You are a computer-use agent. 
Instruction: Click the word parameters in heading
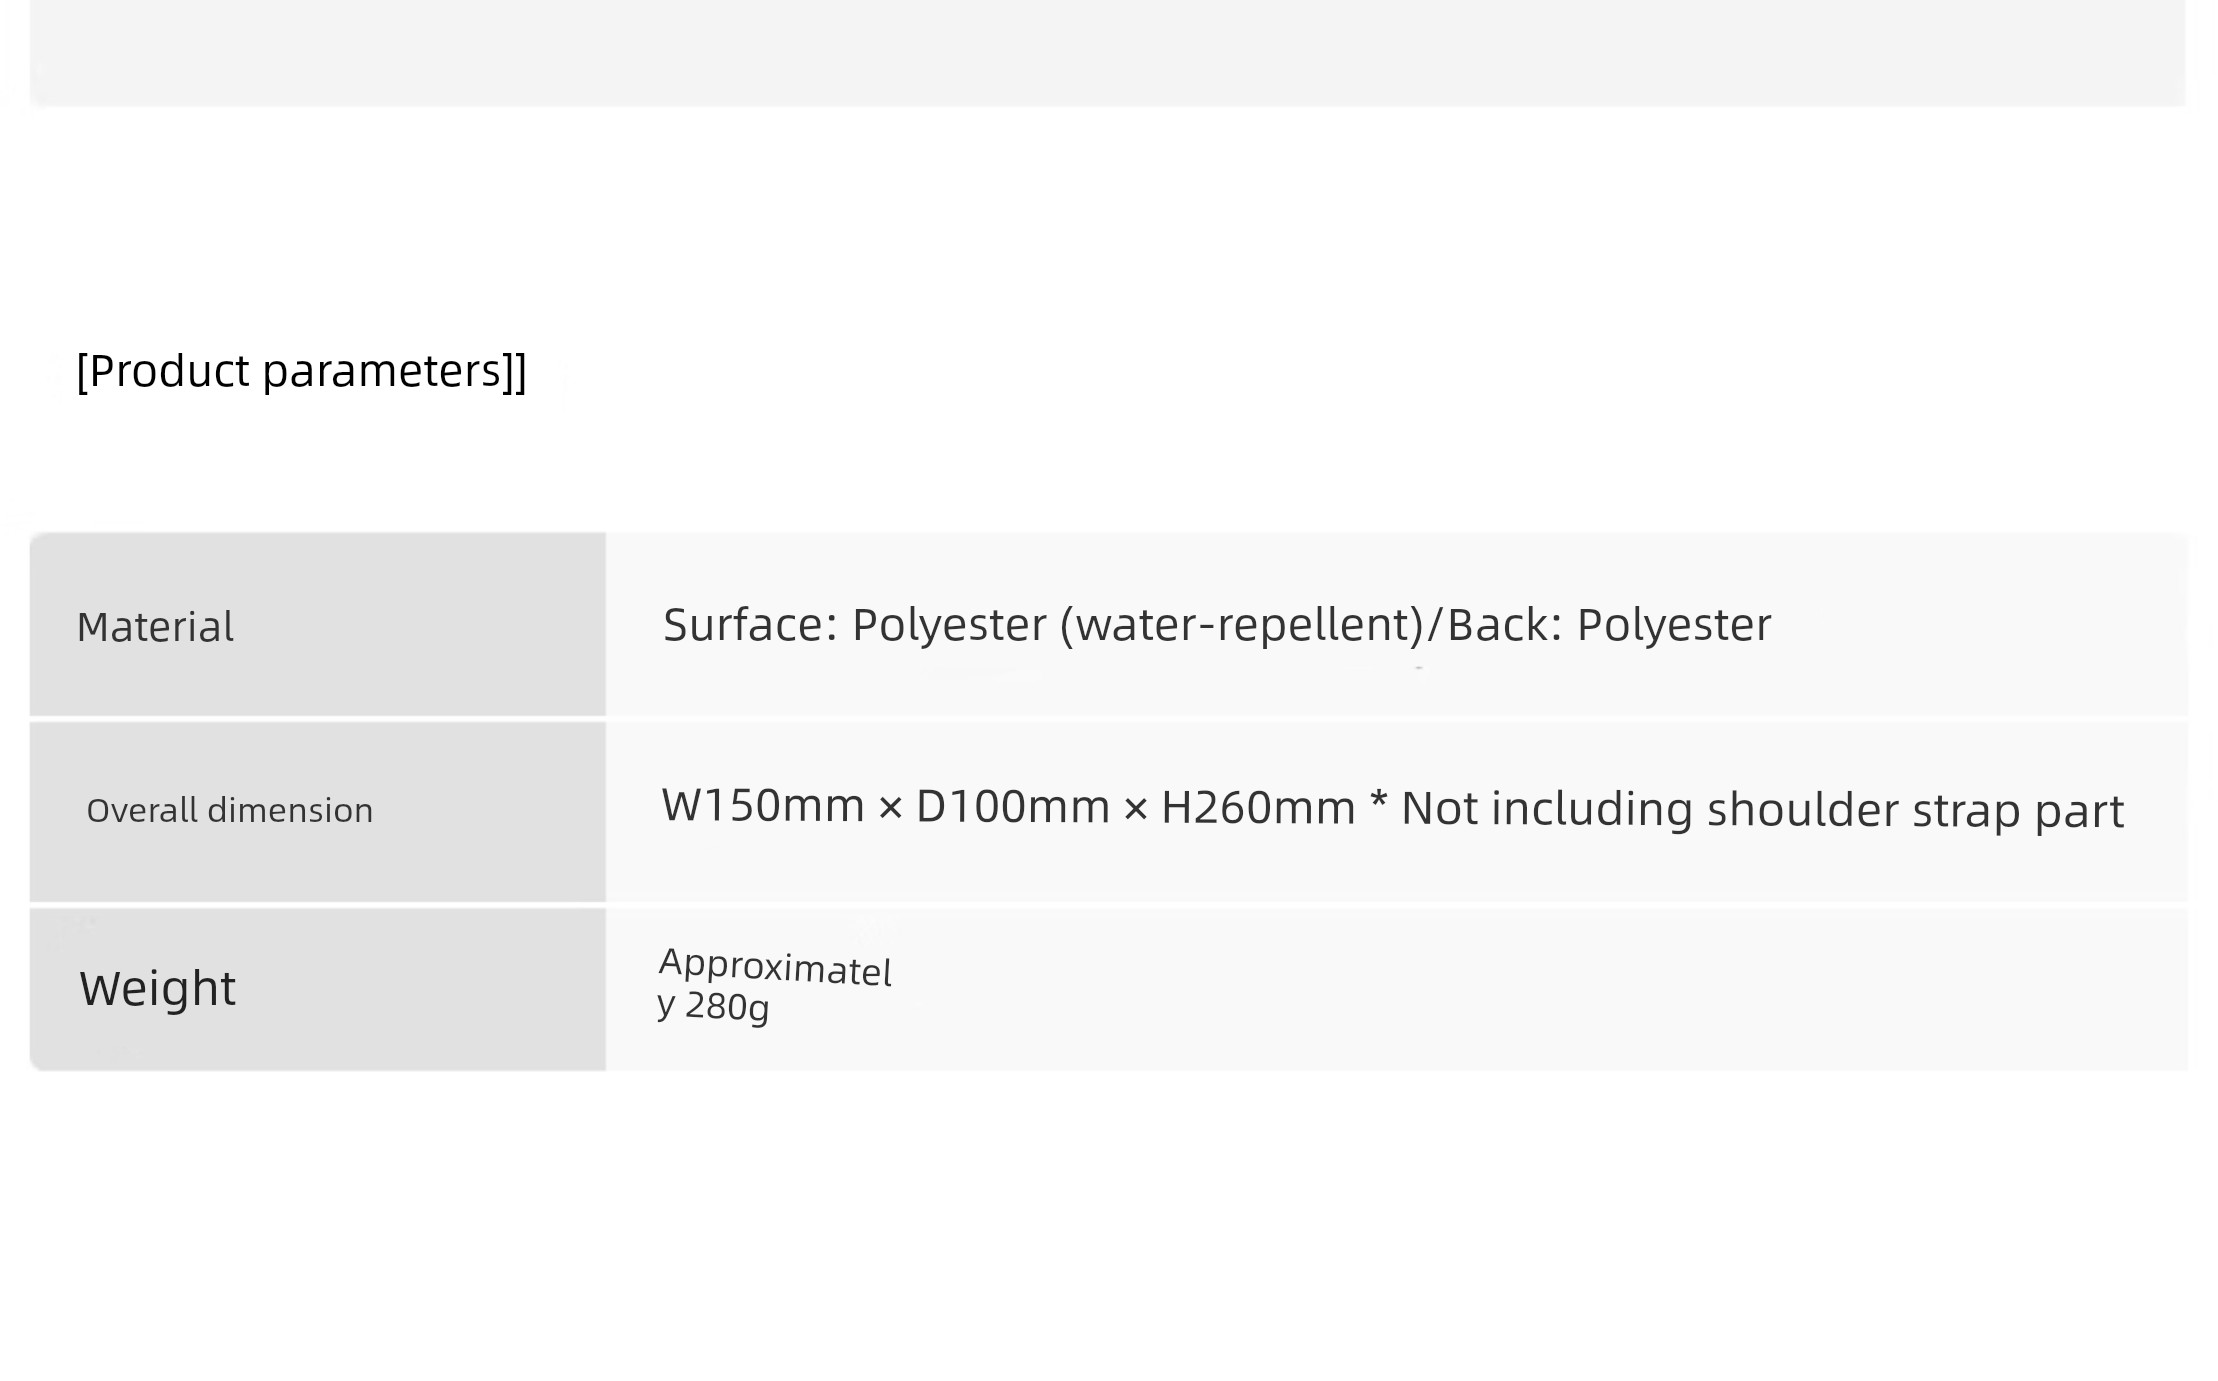[x=394, y=372]
